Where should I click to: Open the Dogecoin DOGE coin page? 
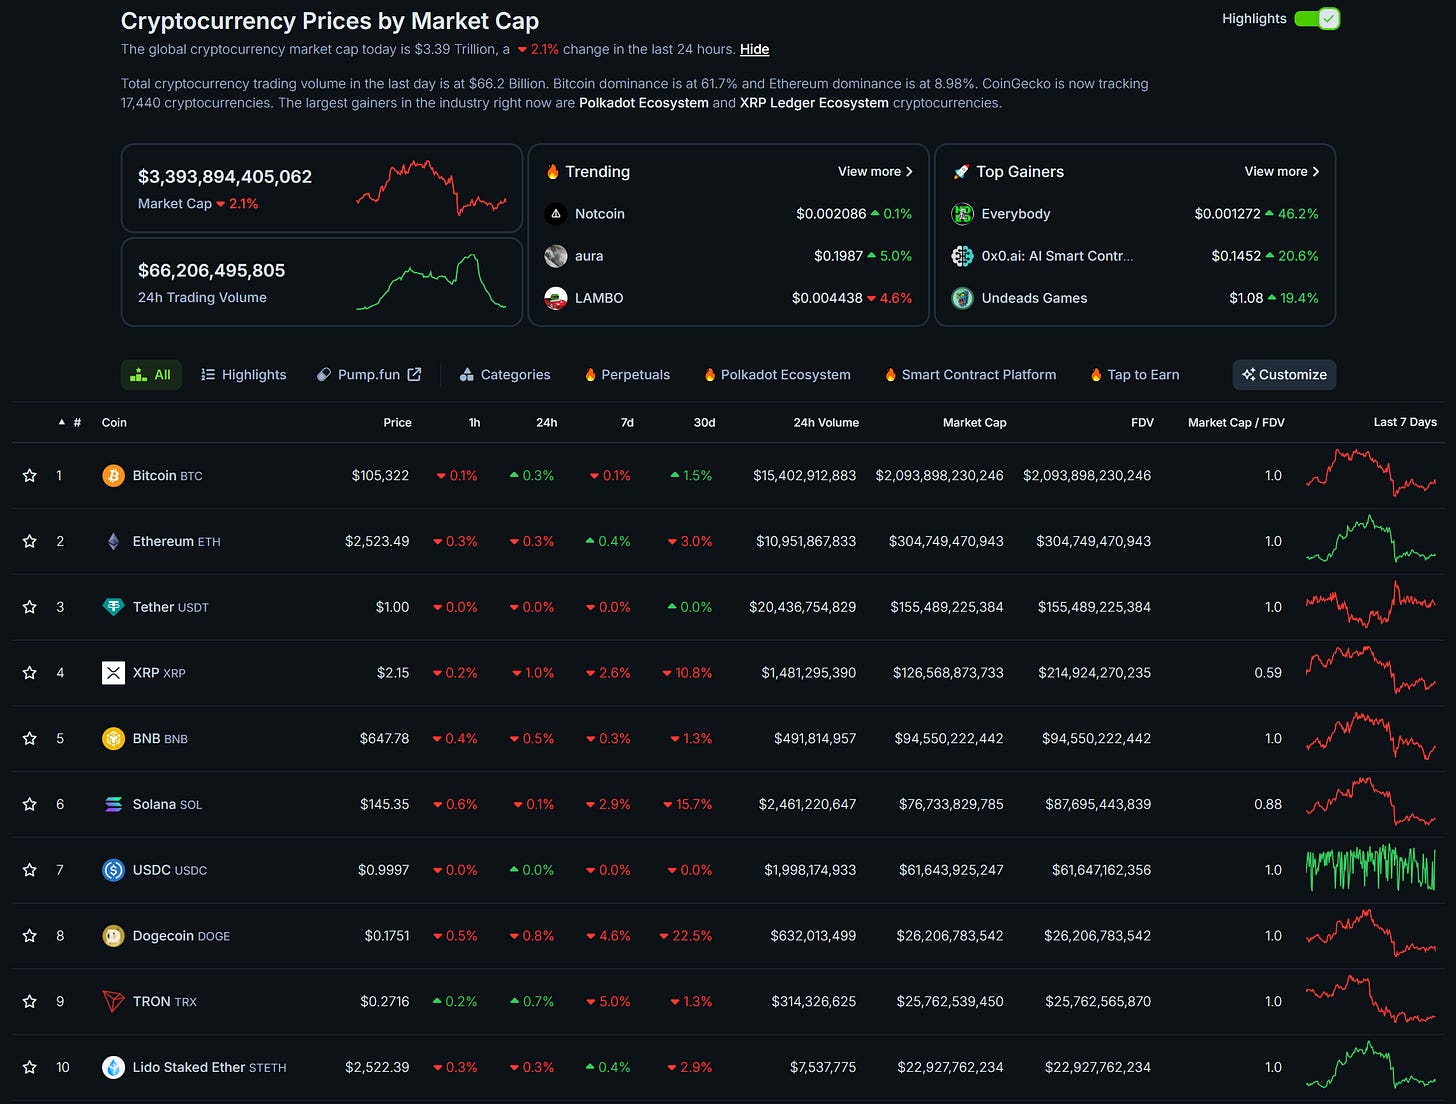click(x=181, y=936)
